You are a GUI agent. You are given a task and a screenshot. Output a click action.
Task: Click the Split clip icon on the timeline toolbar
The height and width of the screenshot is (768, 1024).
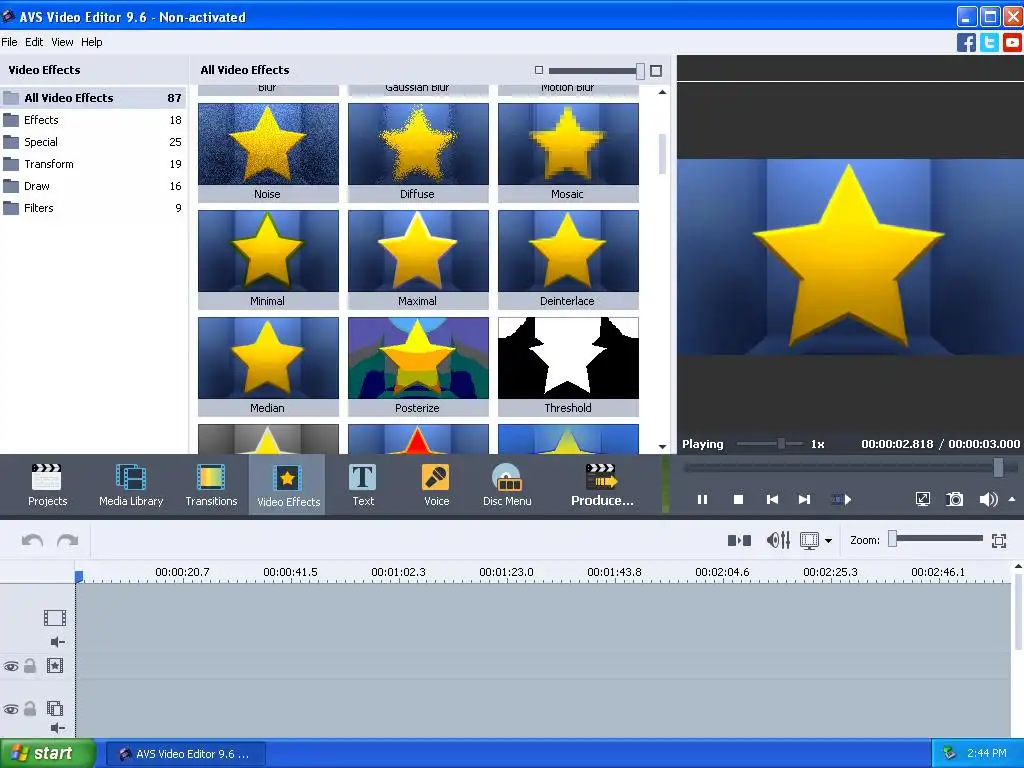click(739, 540)
